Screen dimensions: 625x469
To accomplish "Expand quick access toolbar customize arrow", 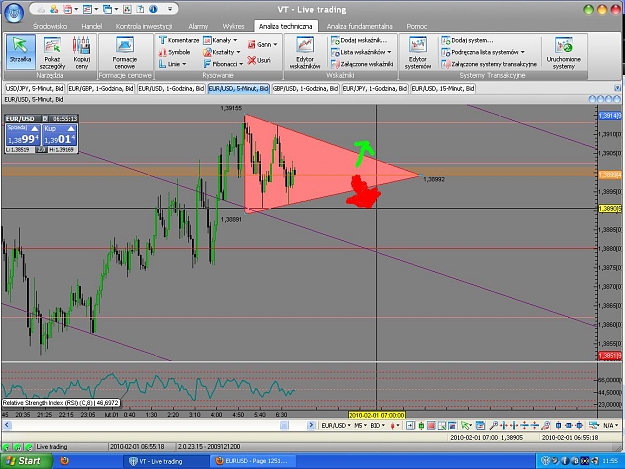I will point(170,9).
